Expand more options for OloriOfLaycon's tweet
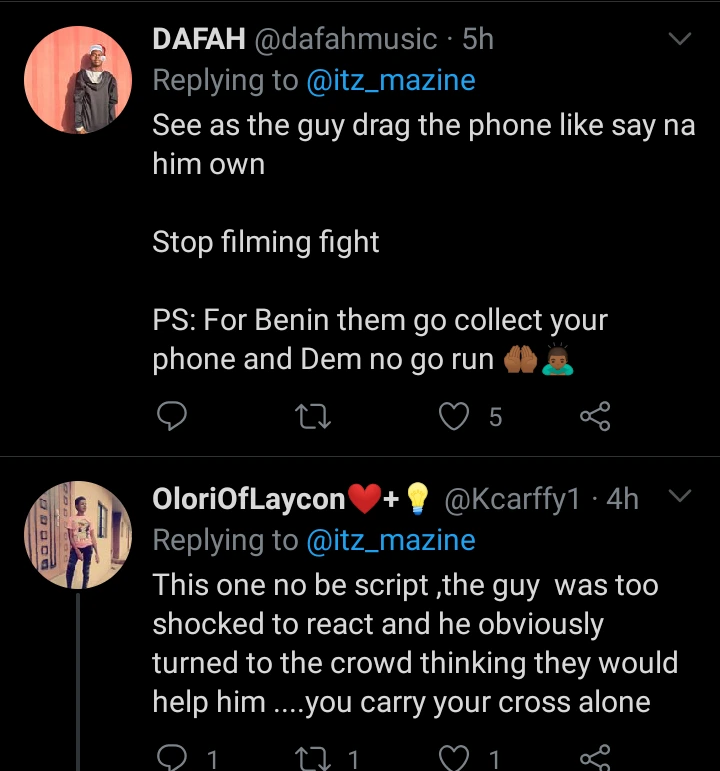720x771 pixels. pyautogui.click(x=679, y=497)
